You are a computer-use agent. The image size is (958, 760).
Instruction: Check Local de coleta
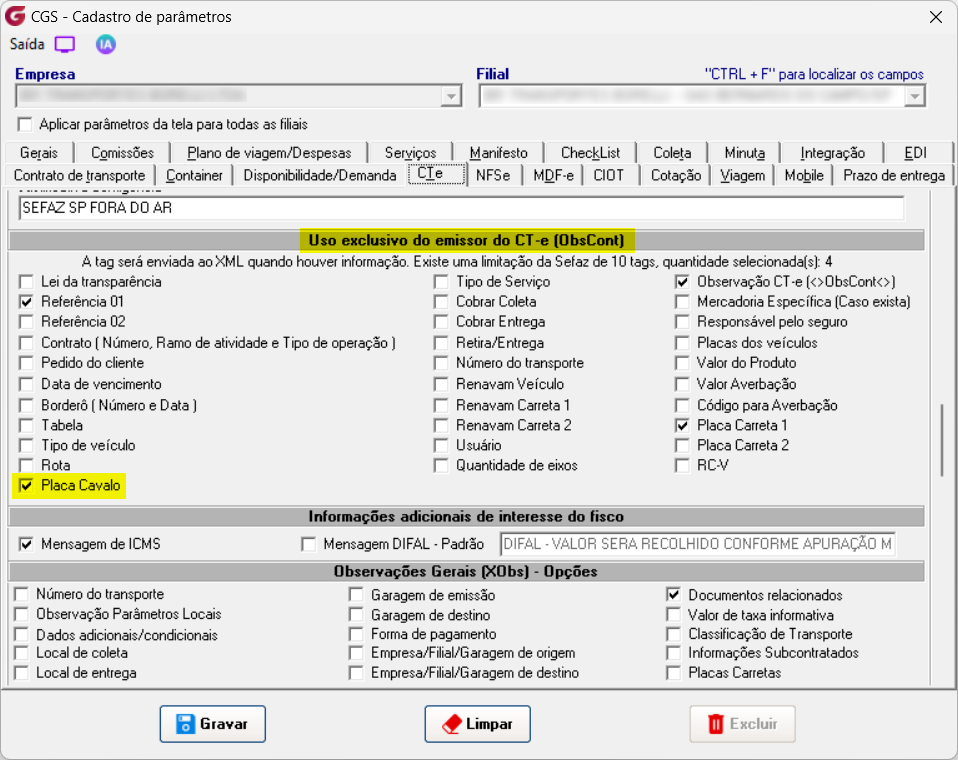pos(21,653)
